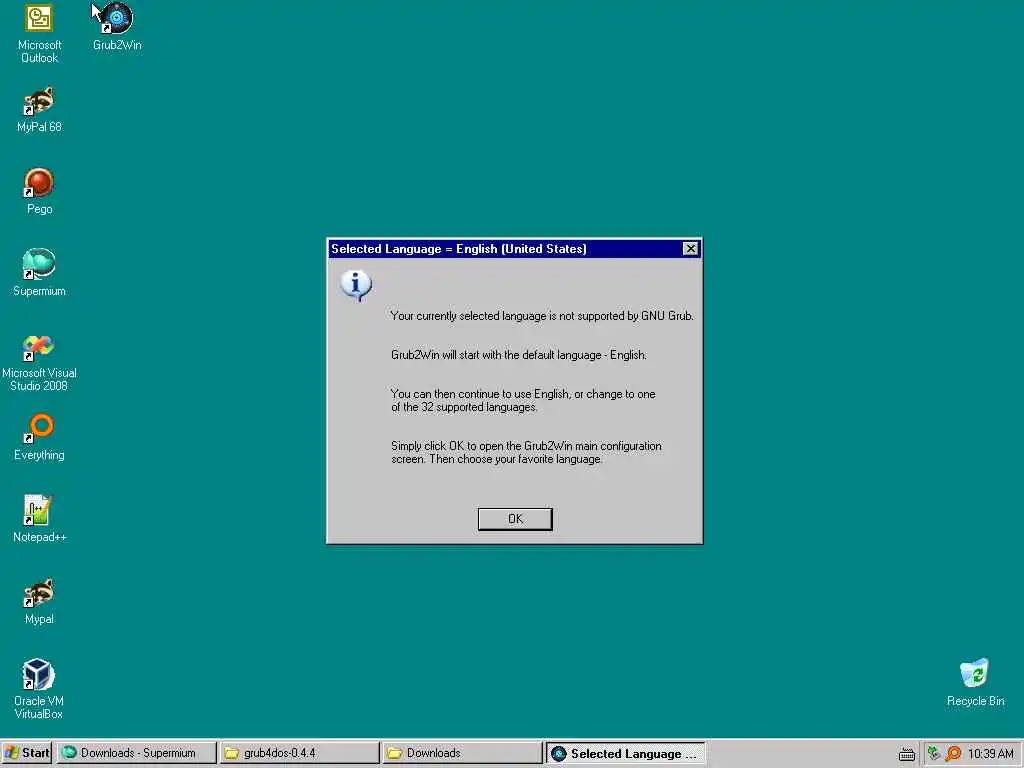This screenshot has width=1024, height=768.
Task: Click the keyboard icon in system tray
Action: [906, 754]
